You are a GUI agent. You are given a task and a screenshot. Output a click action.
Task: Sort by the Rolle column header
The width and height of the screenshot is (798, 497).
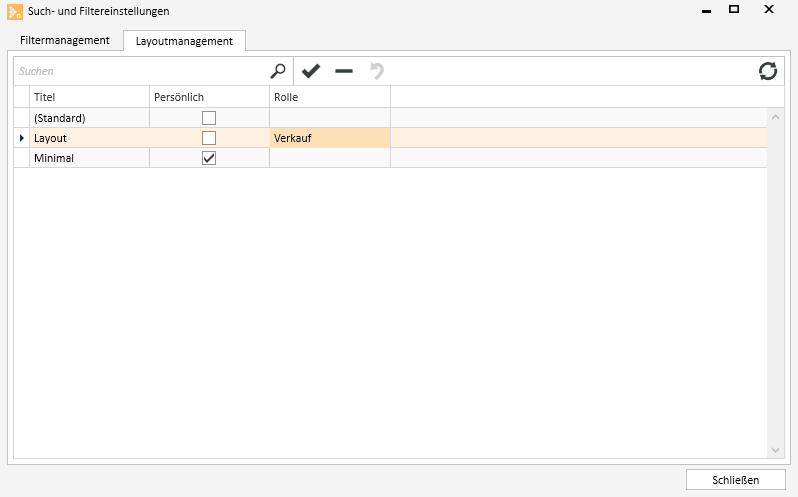[329, 97]
